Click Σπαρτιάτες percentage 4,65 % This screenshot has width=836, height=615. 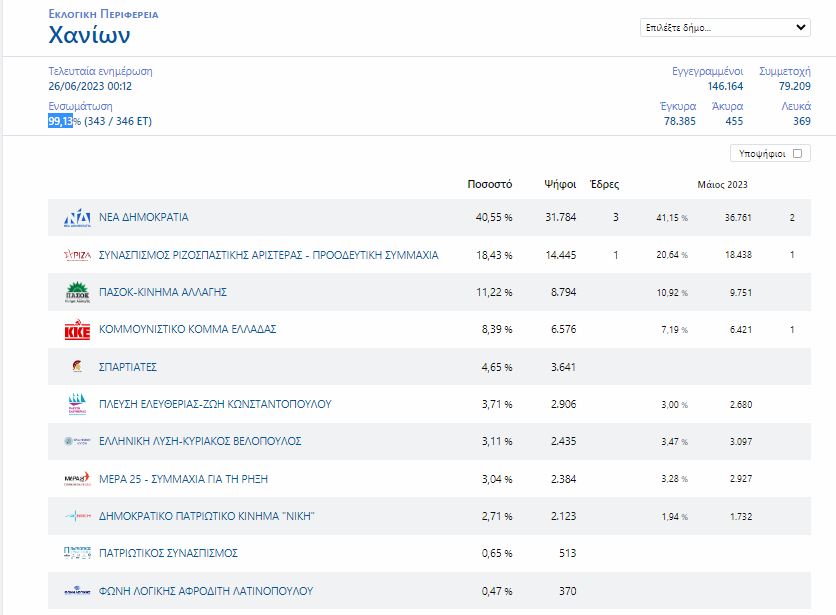(x=497, y=367)
